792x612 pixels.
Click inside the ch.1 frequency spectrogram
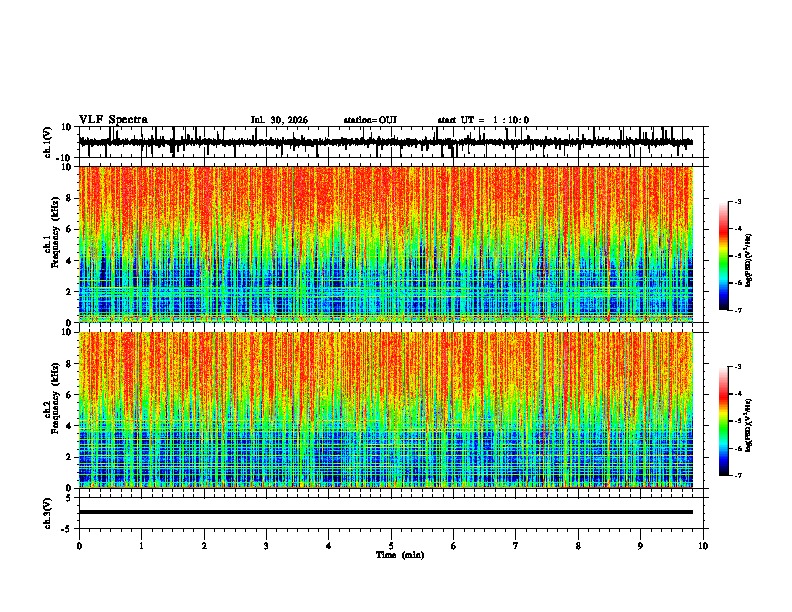386,244
